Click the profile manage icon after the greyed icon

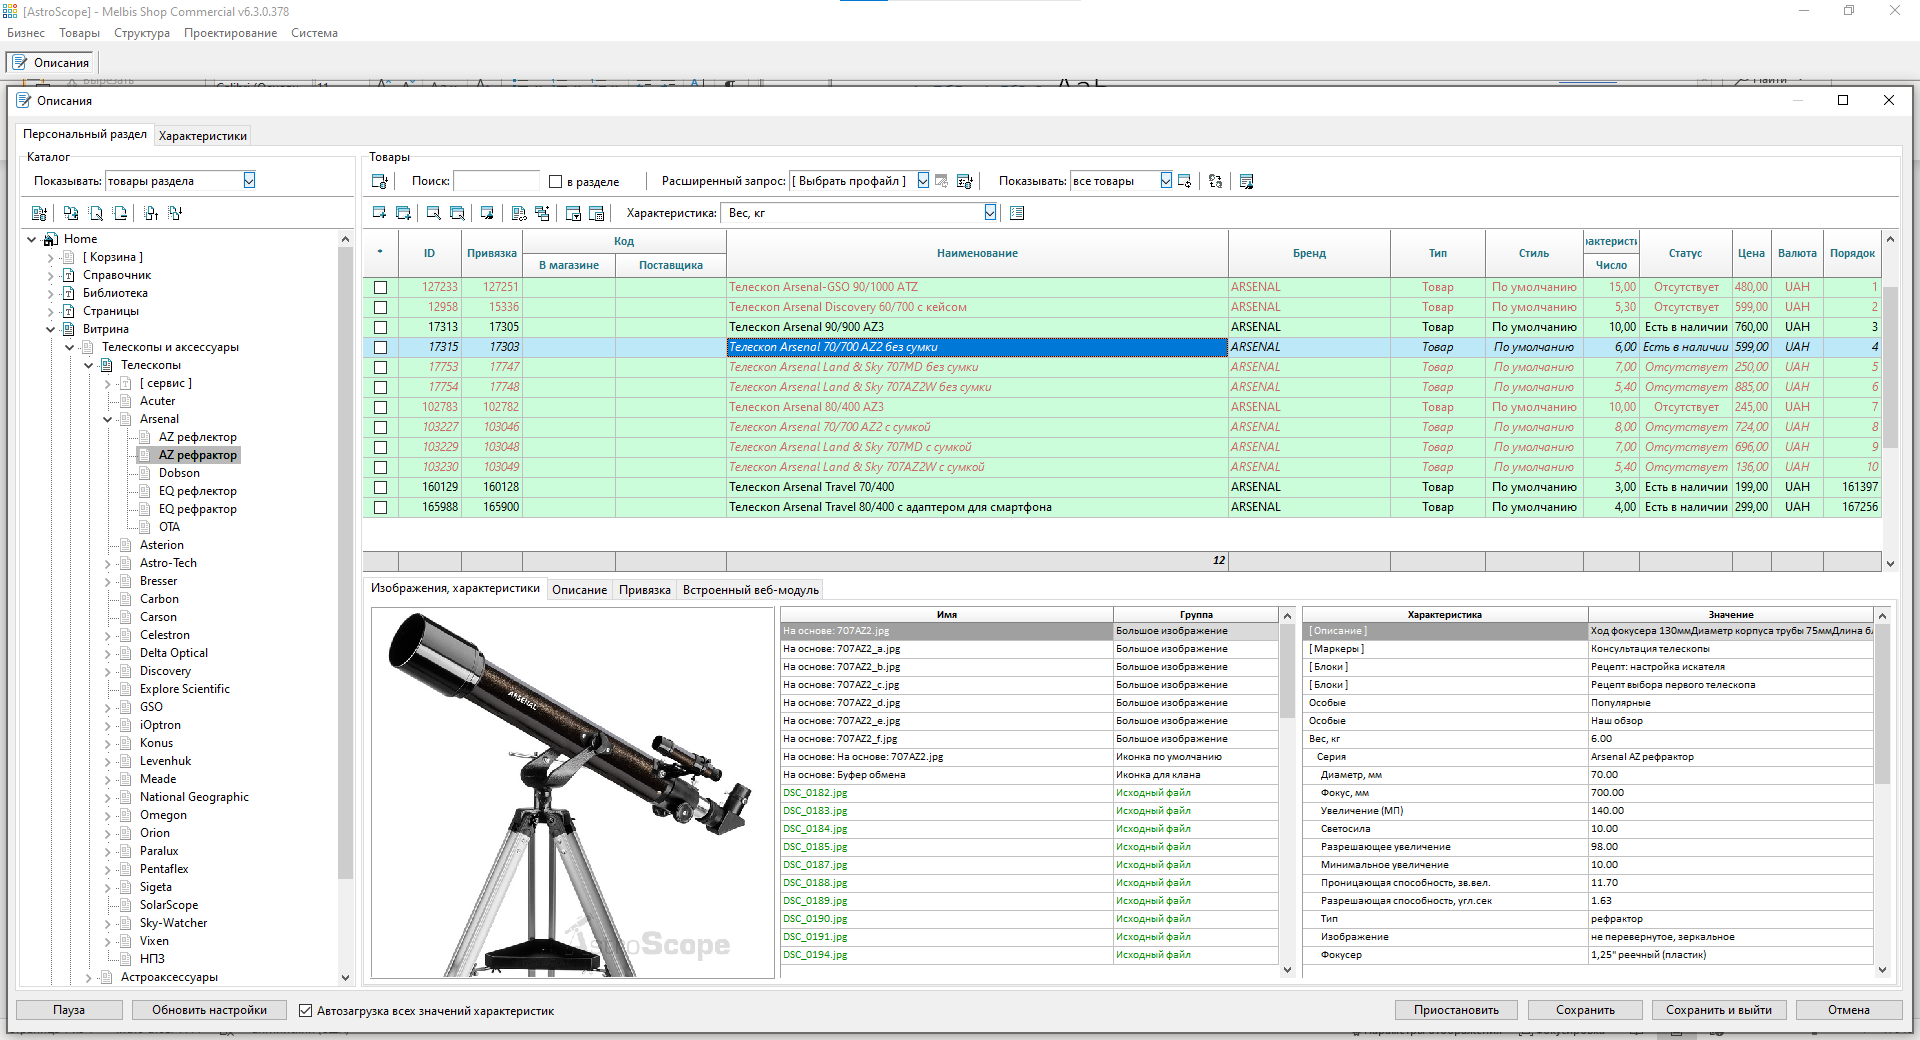965,181
